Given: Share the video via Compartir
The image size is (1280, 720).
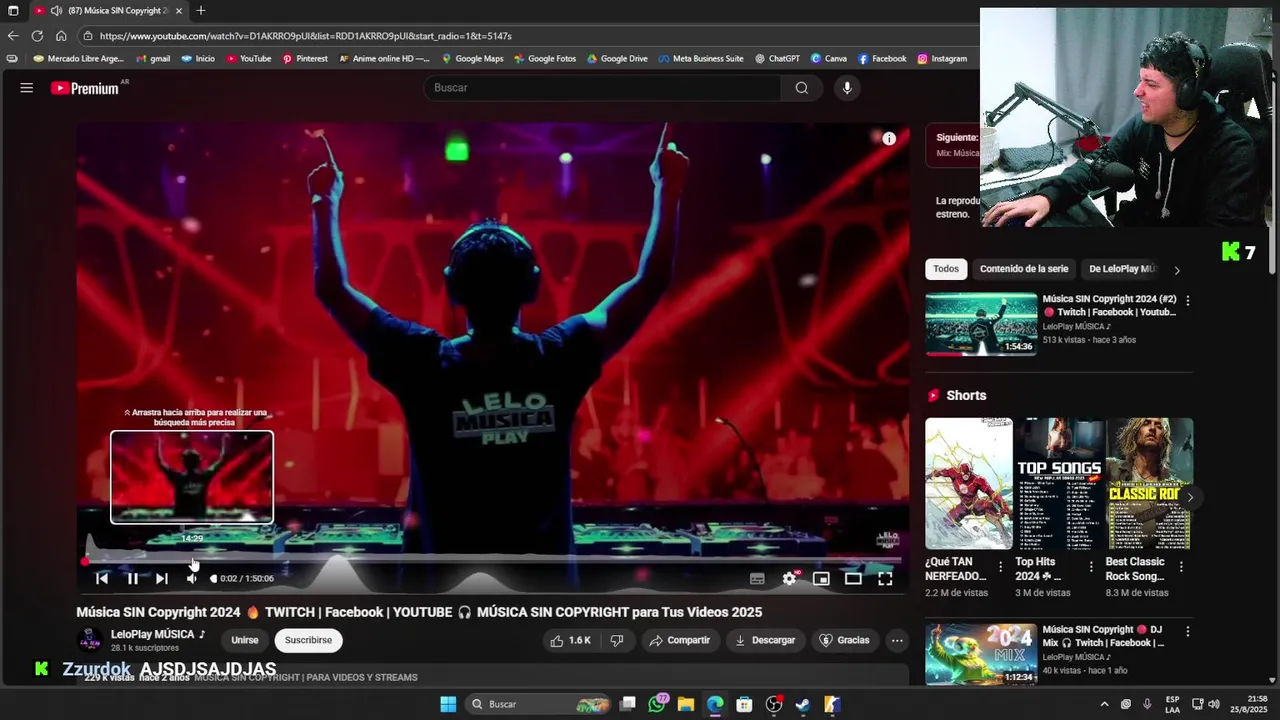Looking at the screenshot, I should point(679,640).
